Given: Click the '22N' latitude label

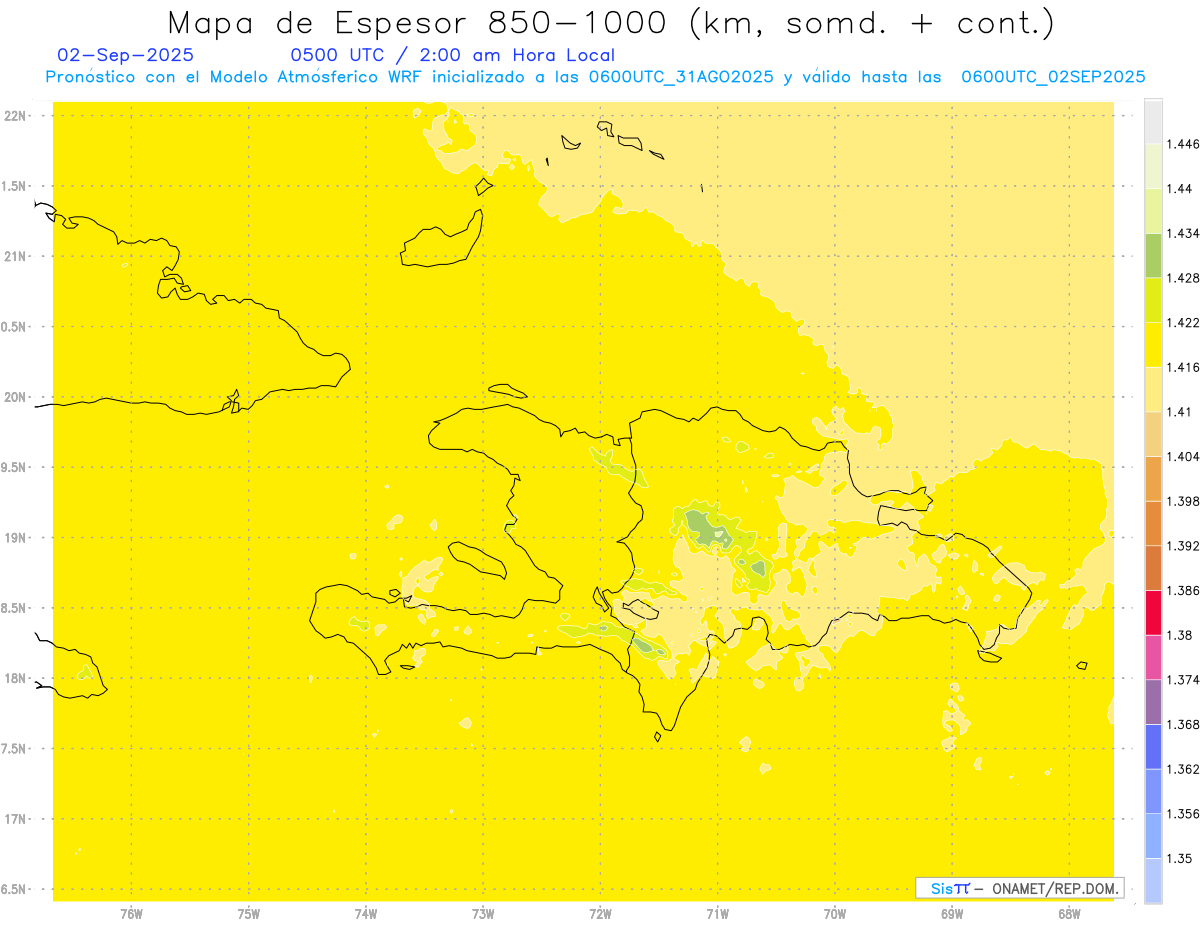Looking at the screenshot, I should pyautogui.click(x=16, y=116).
